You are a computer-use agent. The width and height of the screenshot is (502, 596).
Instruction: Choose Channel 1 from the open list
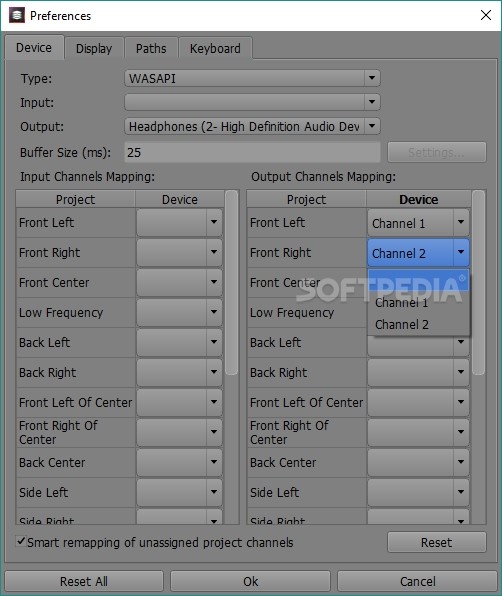[x=418, y=303]
